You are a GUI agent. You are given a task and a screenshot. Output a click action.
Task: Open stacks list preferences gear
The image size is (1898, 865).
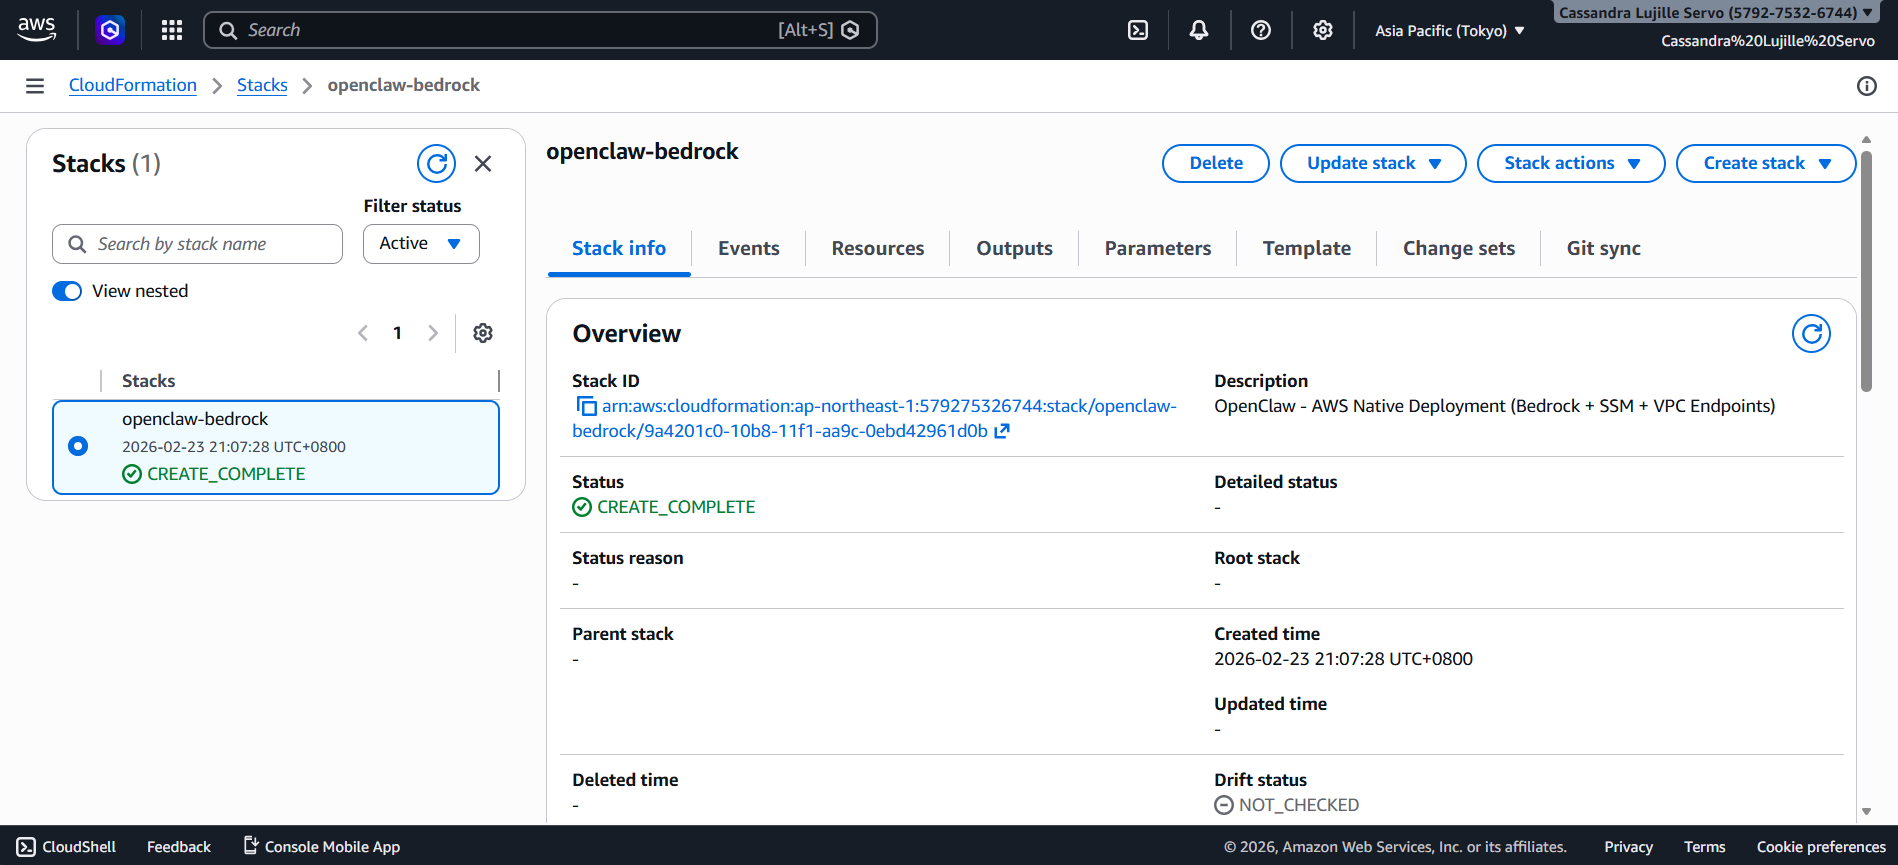(483, 333)
